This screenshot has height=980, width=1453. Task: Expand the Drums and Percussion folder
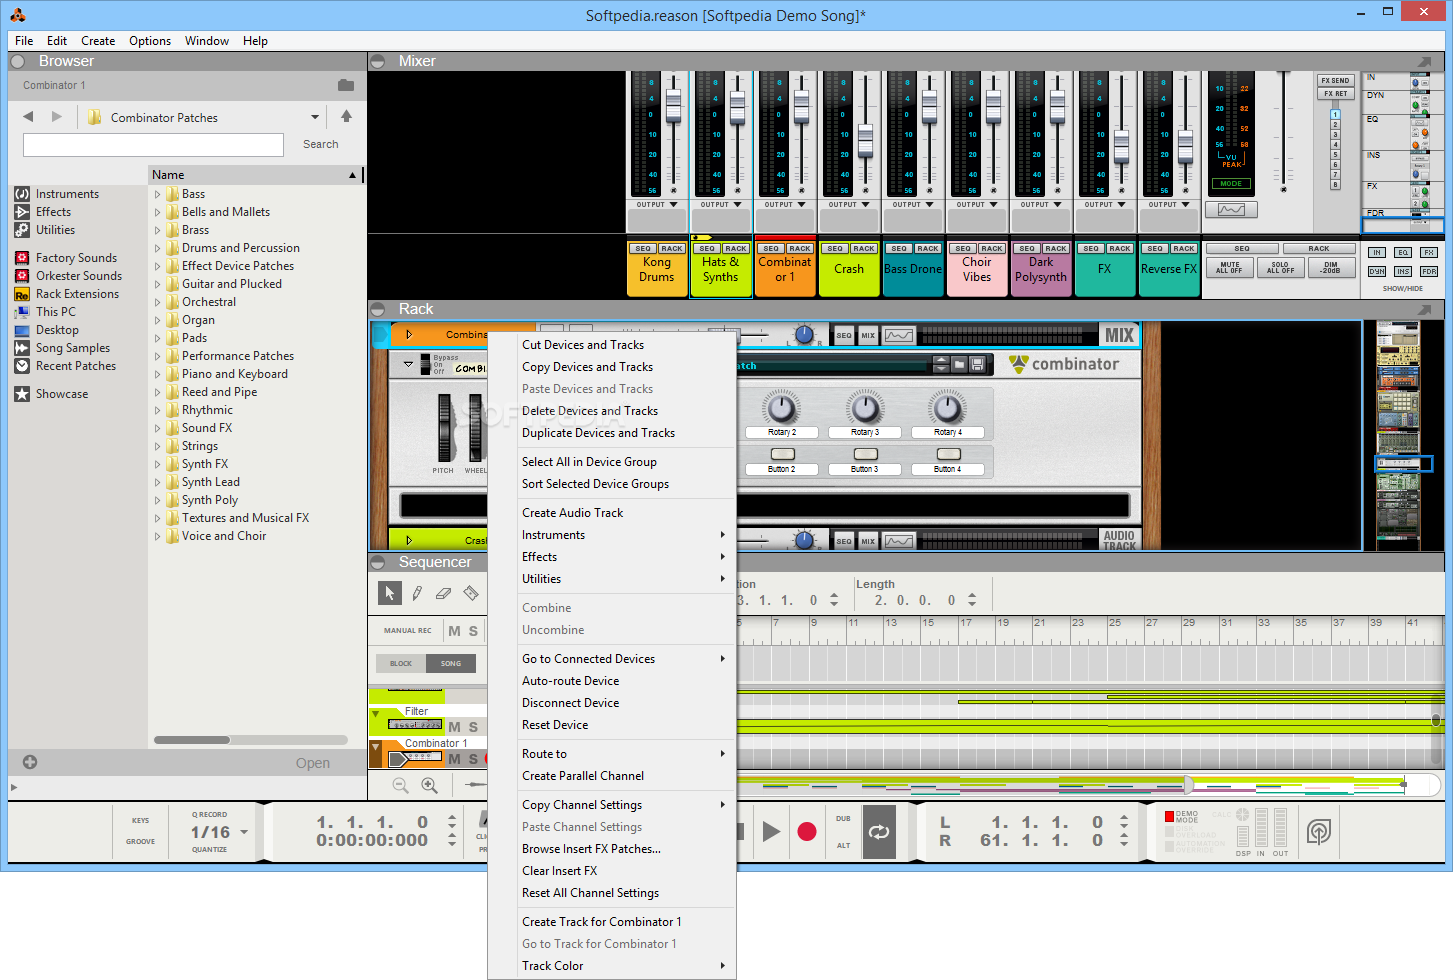(158, 248)
